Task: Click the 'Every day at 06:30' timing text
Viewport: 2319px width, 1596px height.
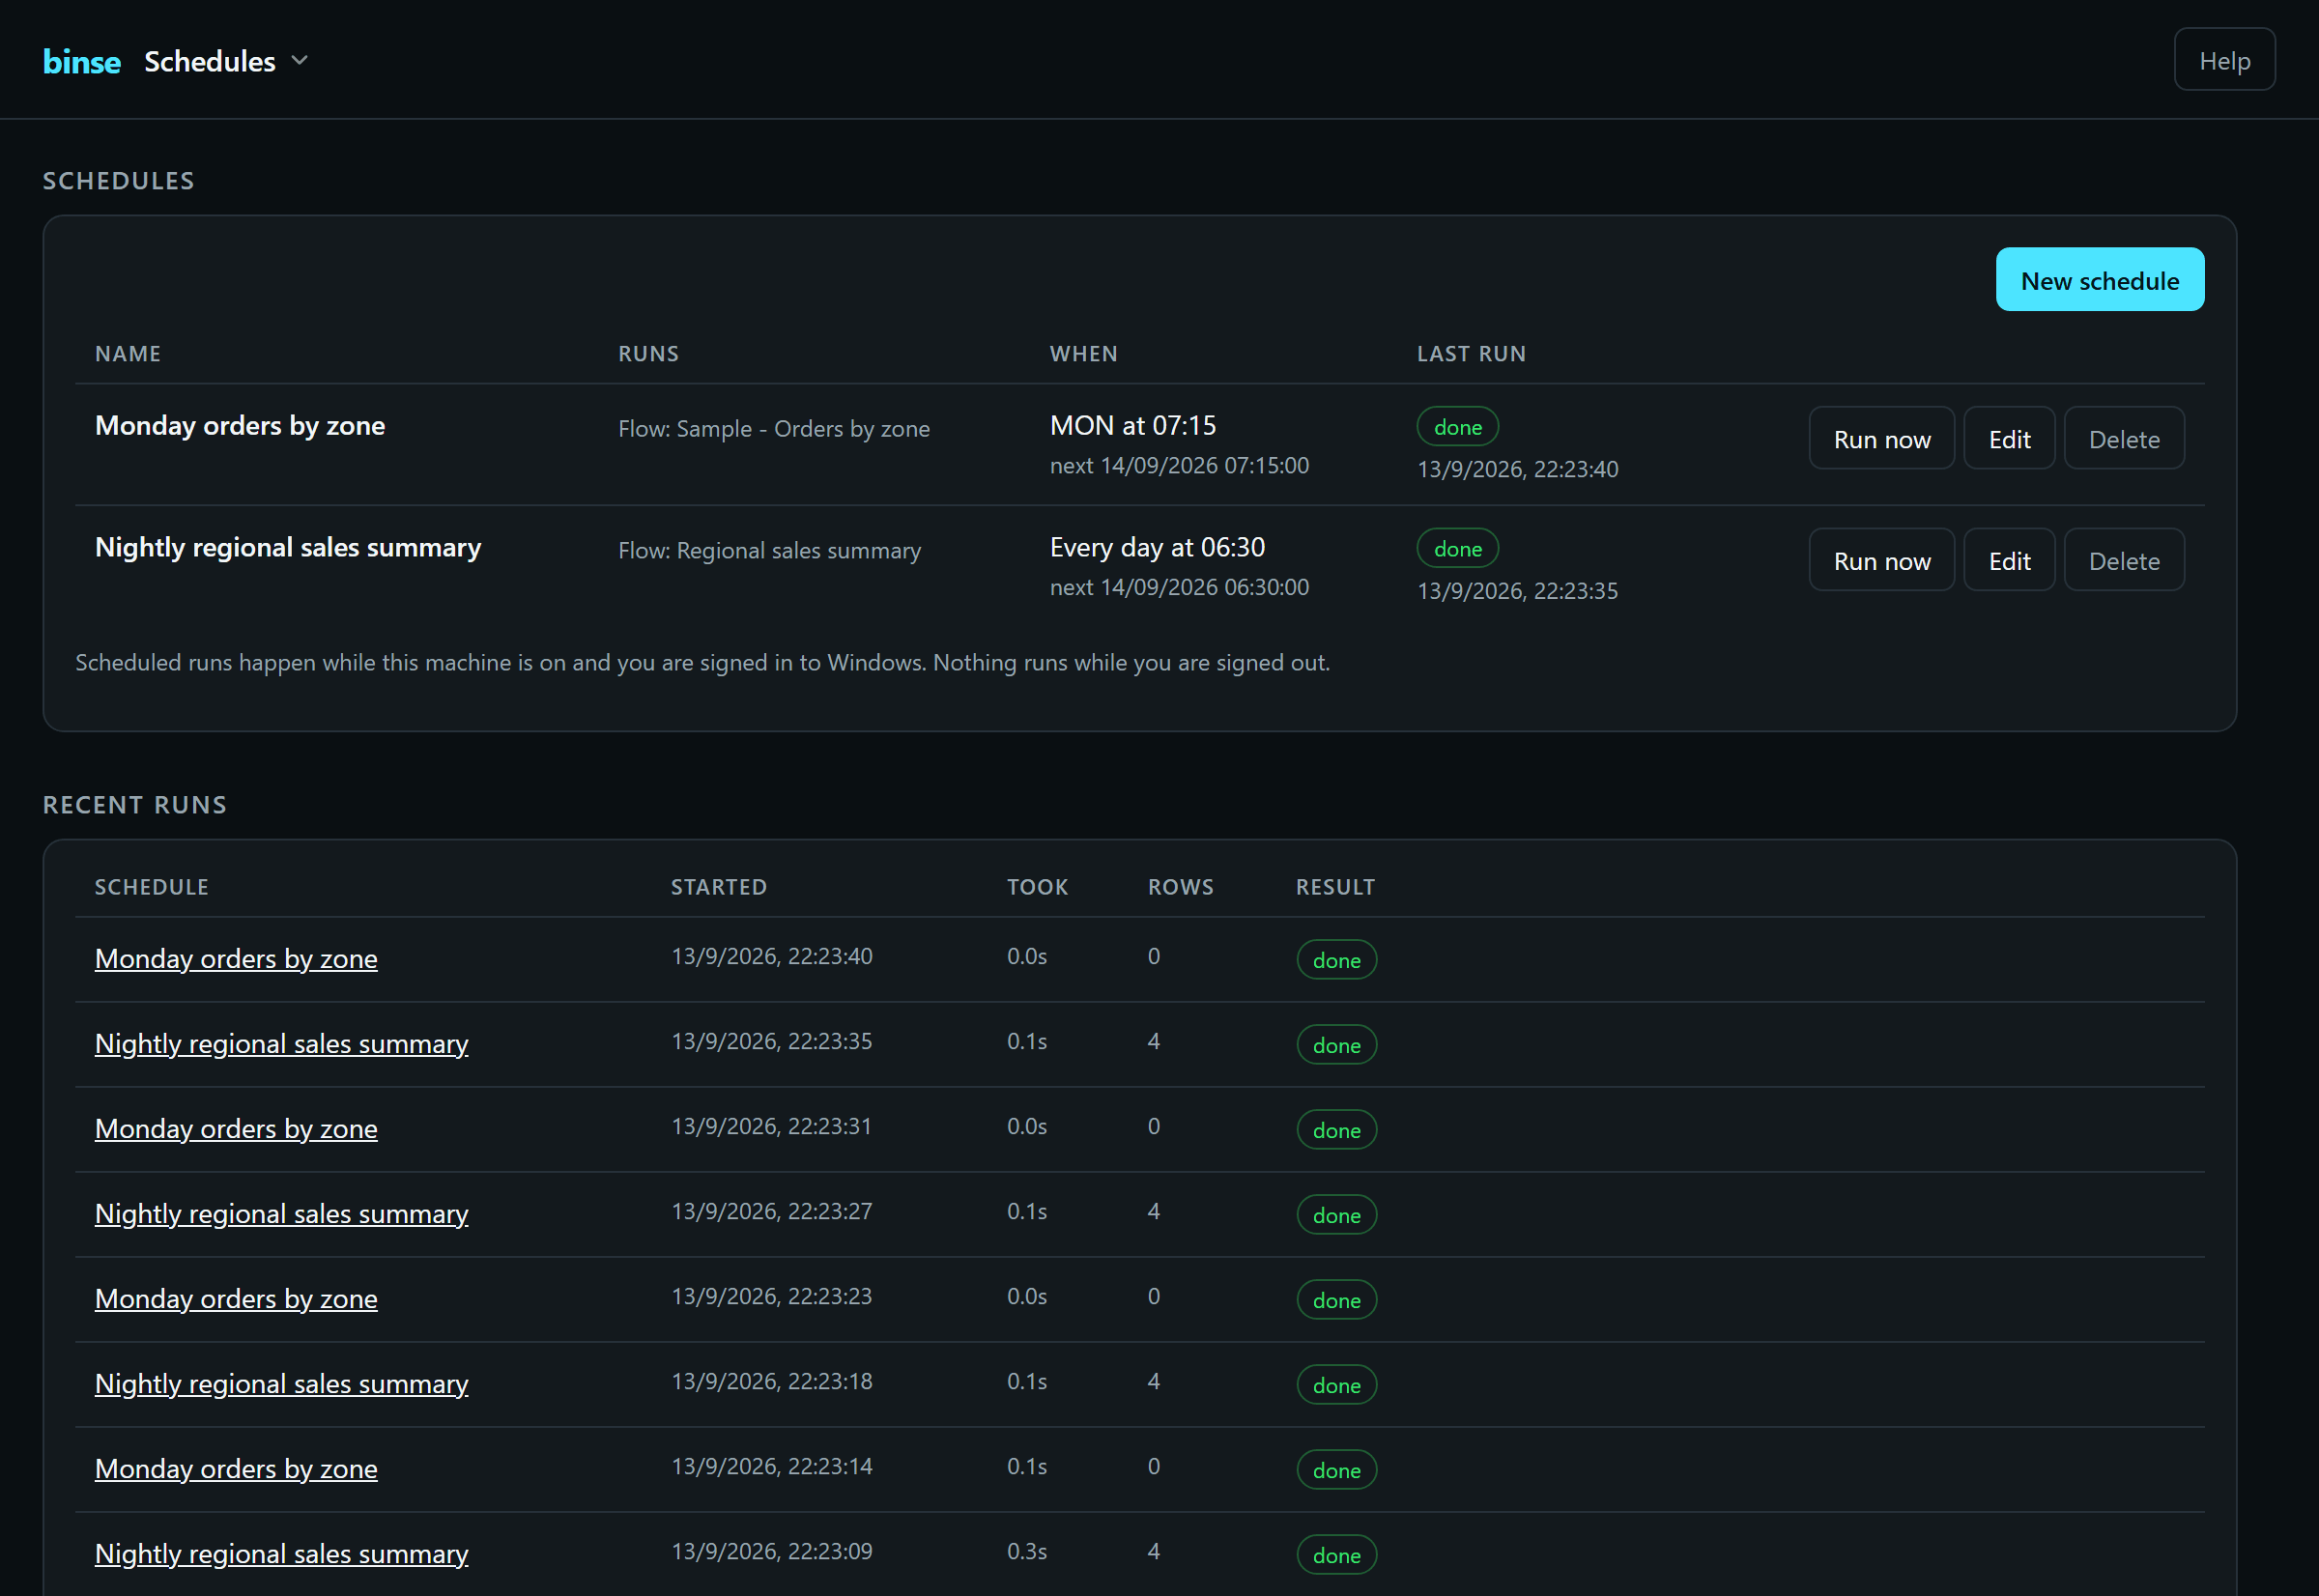Action: pyautogui.click(x=1157, y=548)
